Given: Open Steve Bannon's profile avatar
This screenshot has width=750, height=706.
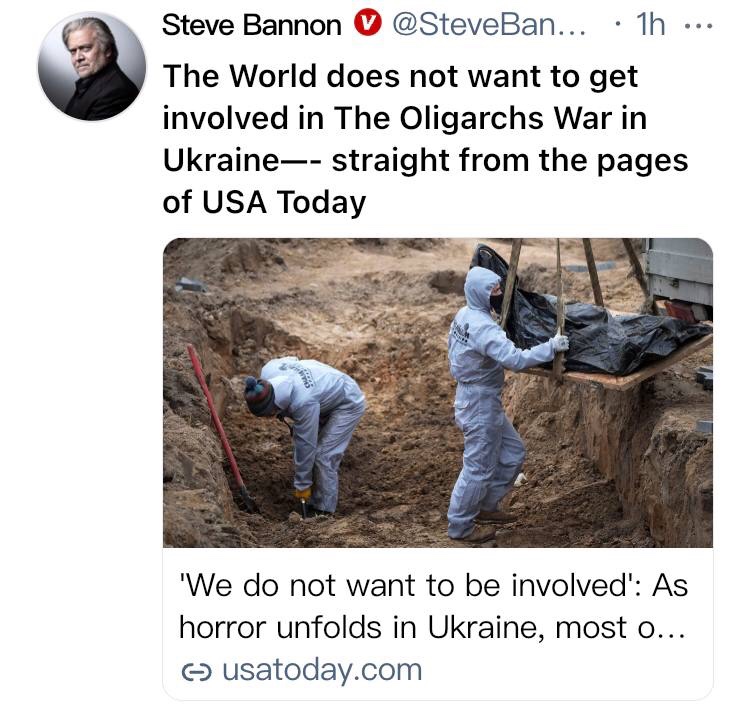Looking at the screenshot, I should (92, 66).
